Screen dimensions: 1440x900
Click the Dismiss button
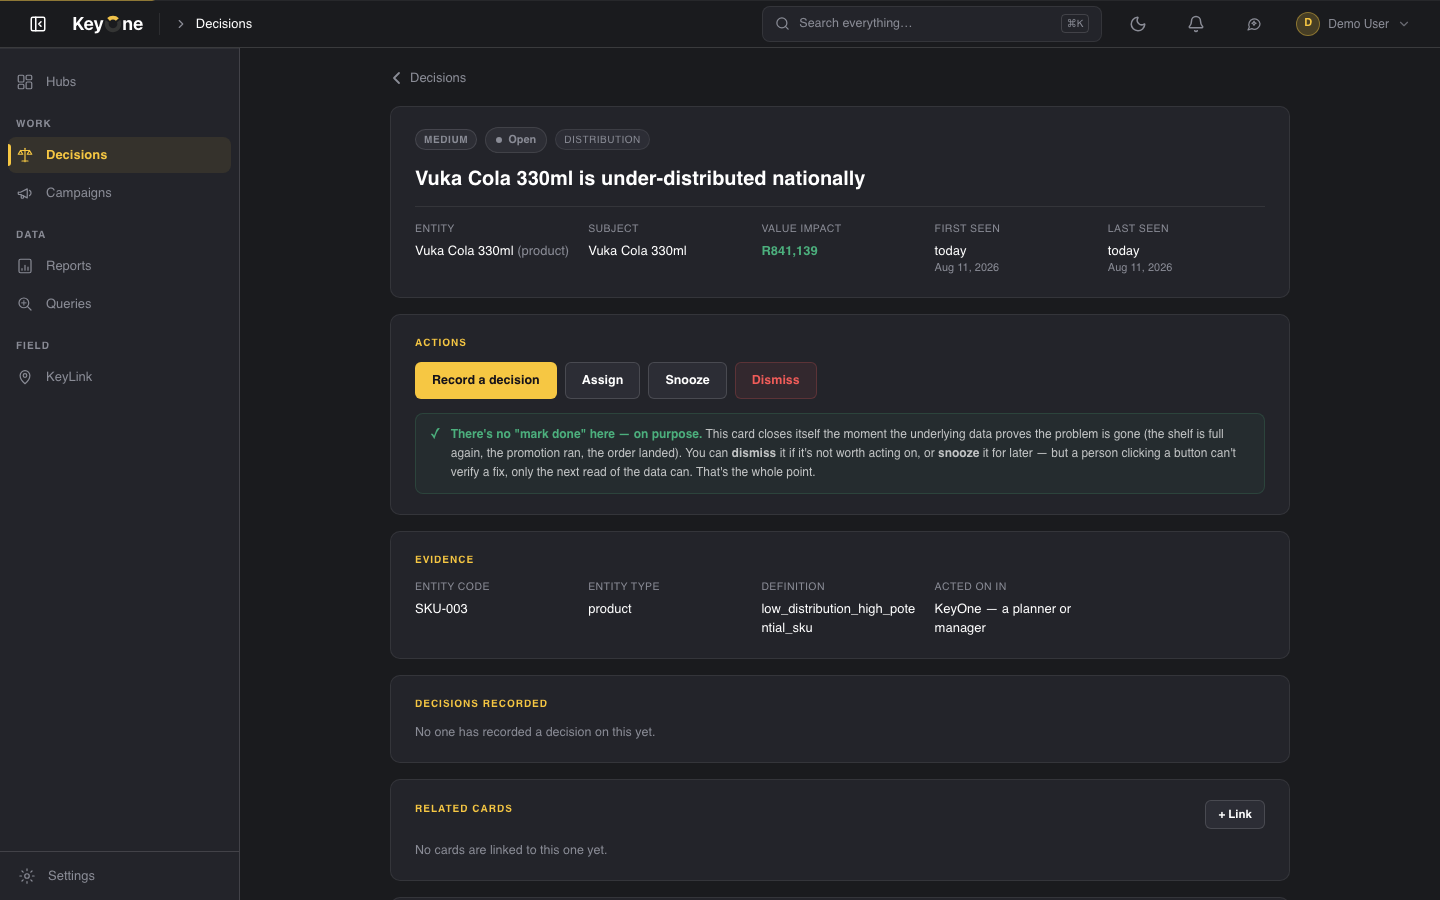point(776,380)
